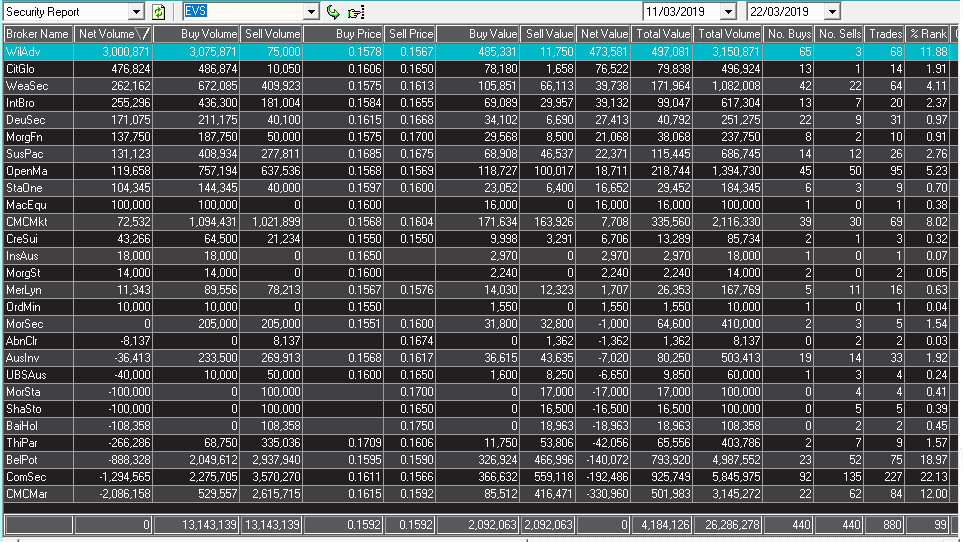The width and height of the screenshot is (963, 542).
Task: Select the MorgFn broker name
Action: pos(24,137)
